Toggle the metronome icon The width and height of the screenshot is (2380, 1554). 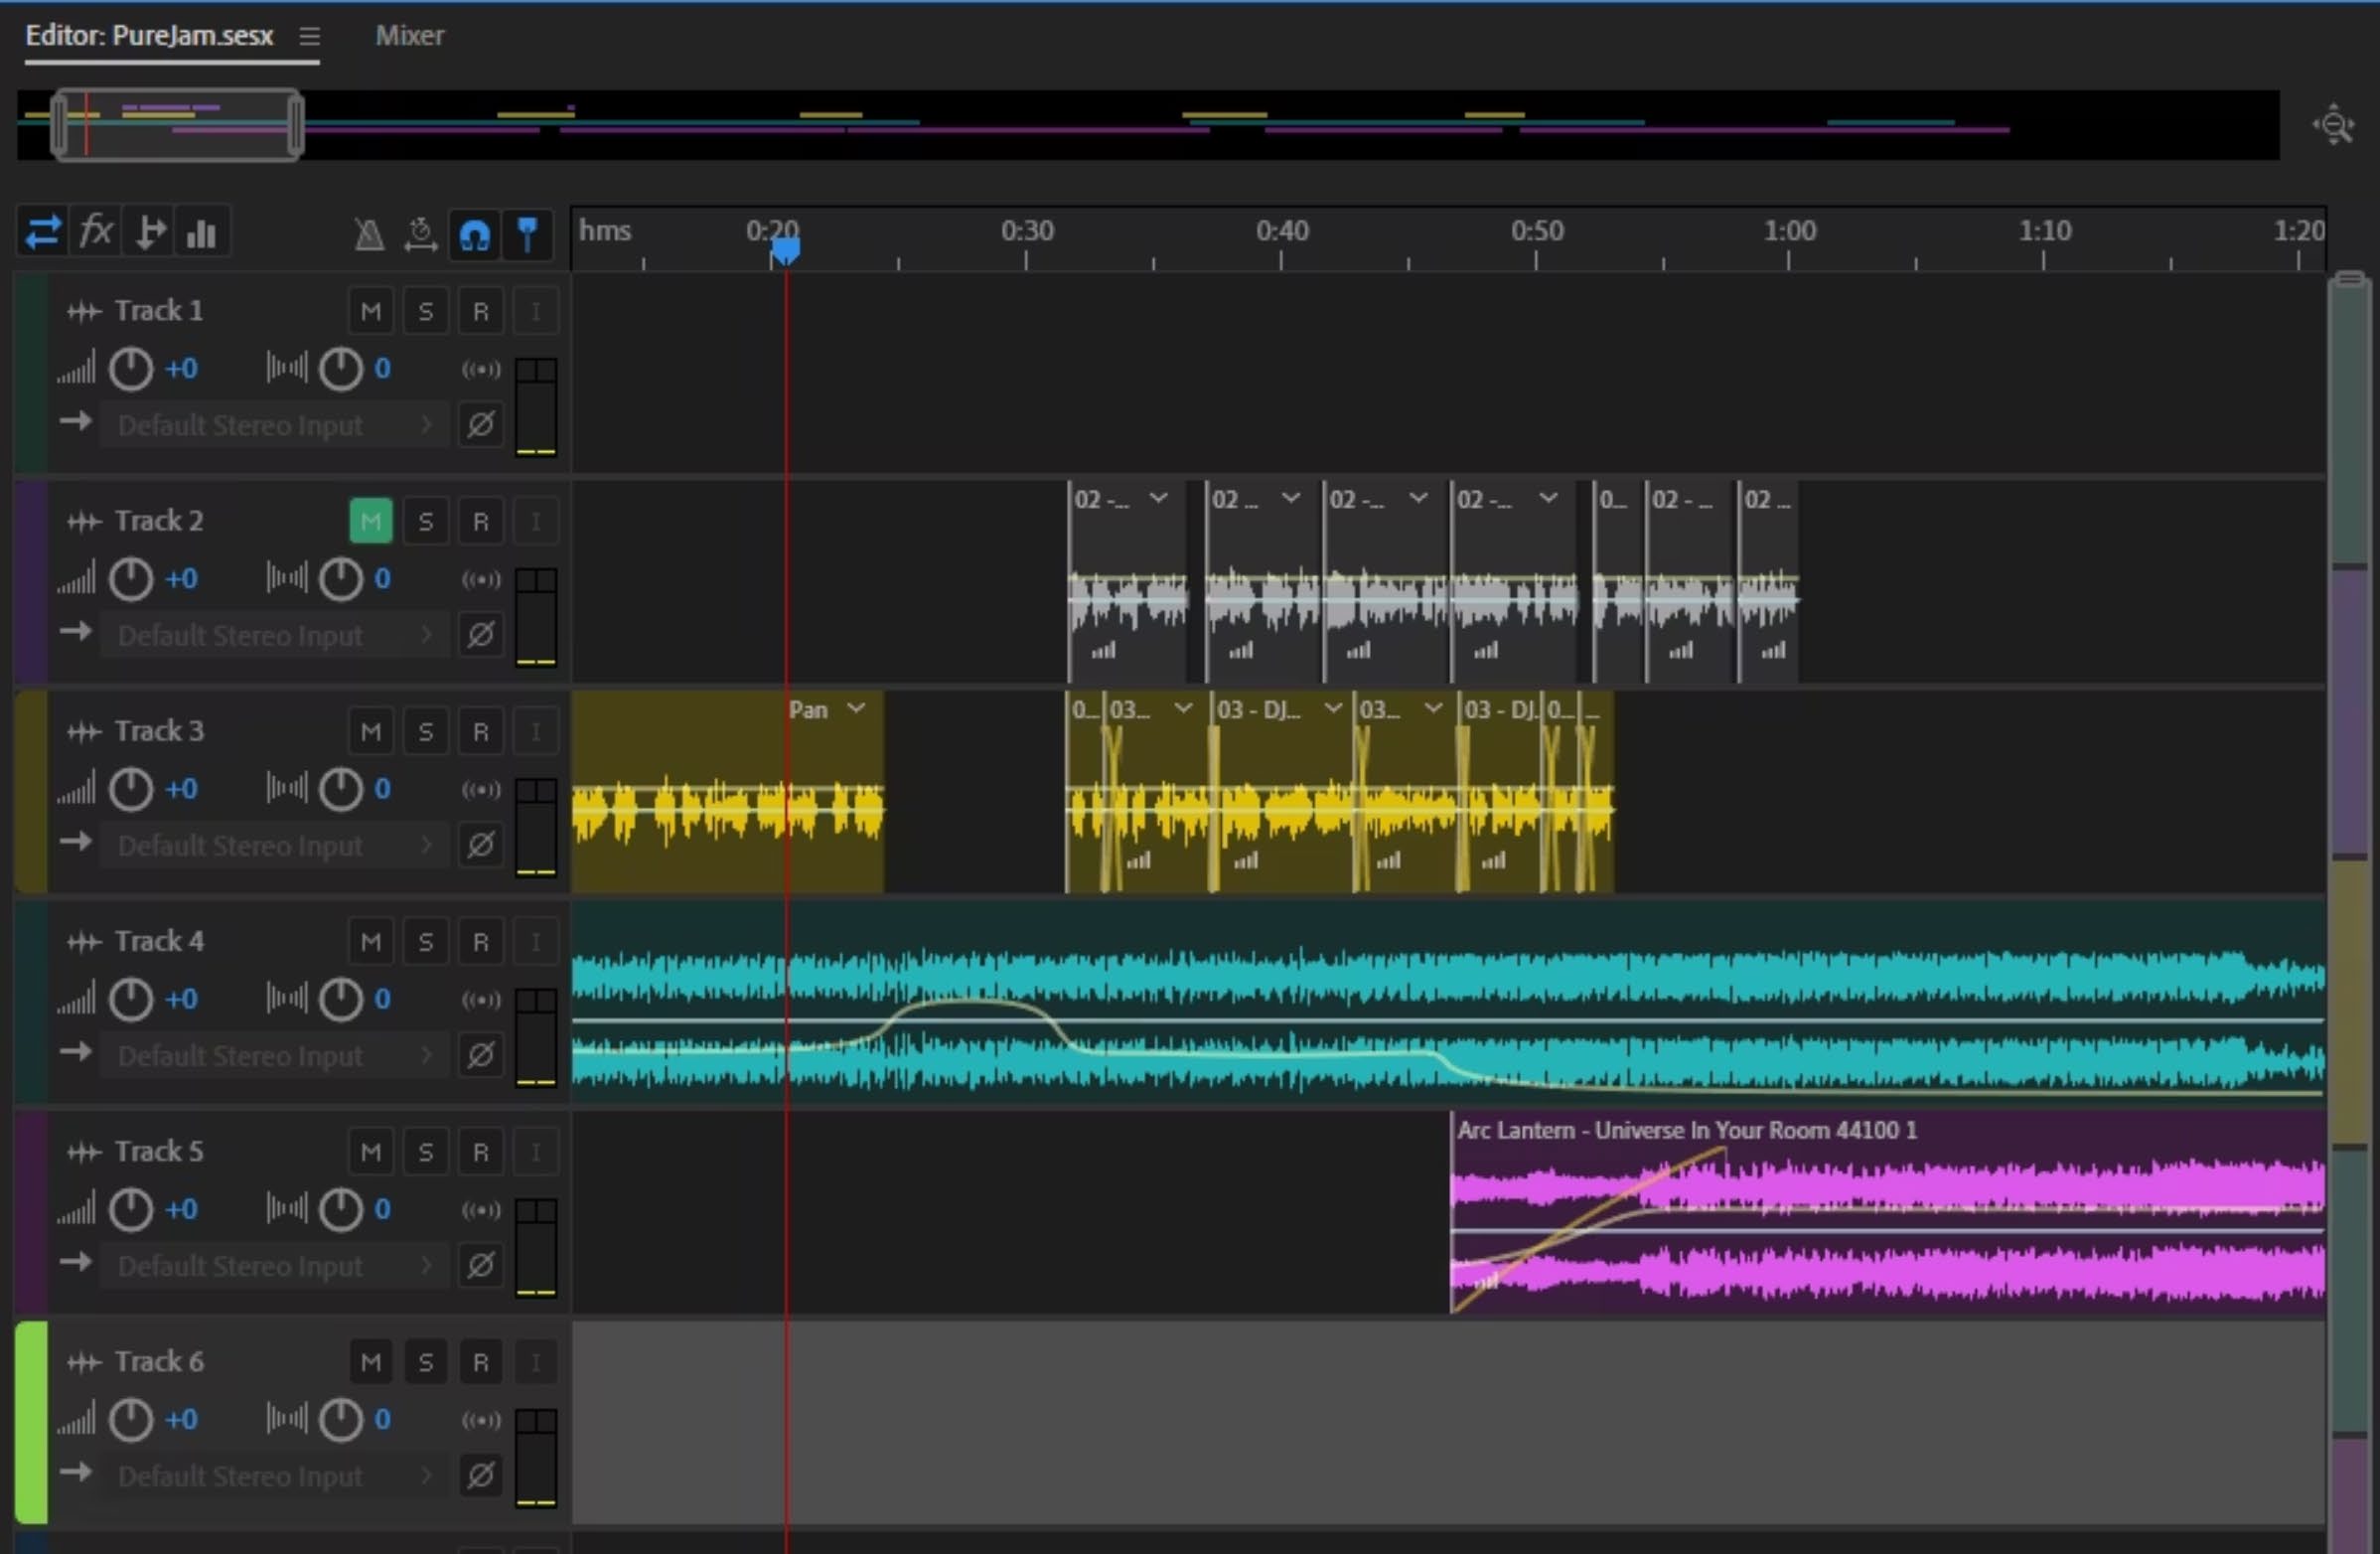point(369,234)
